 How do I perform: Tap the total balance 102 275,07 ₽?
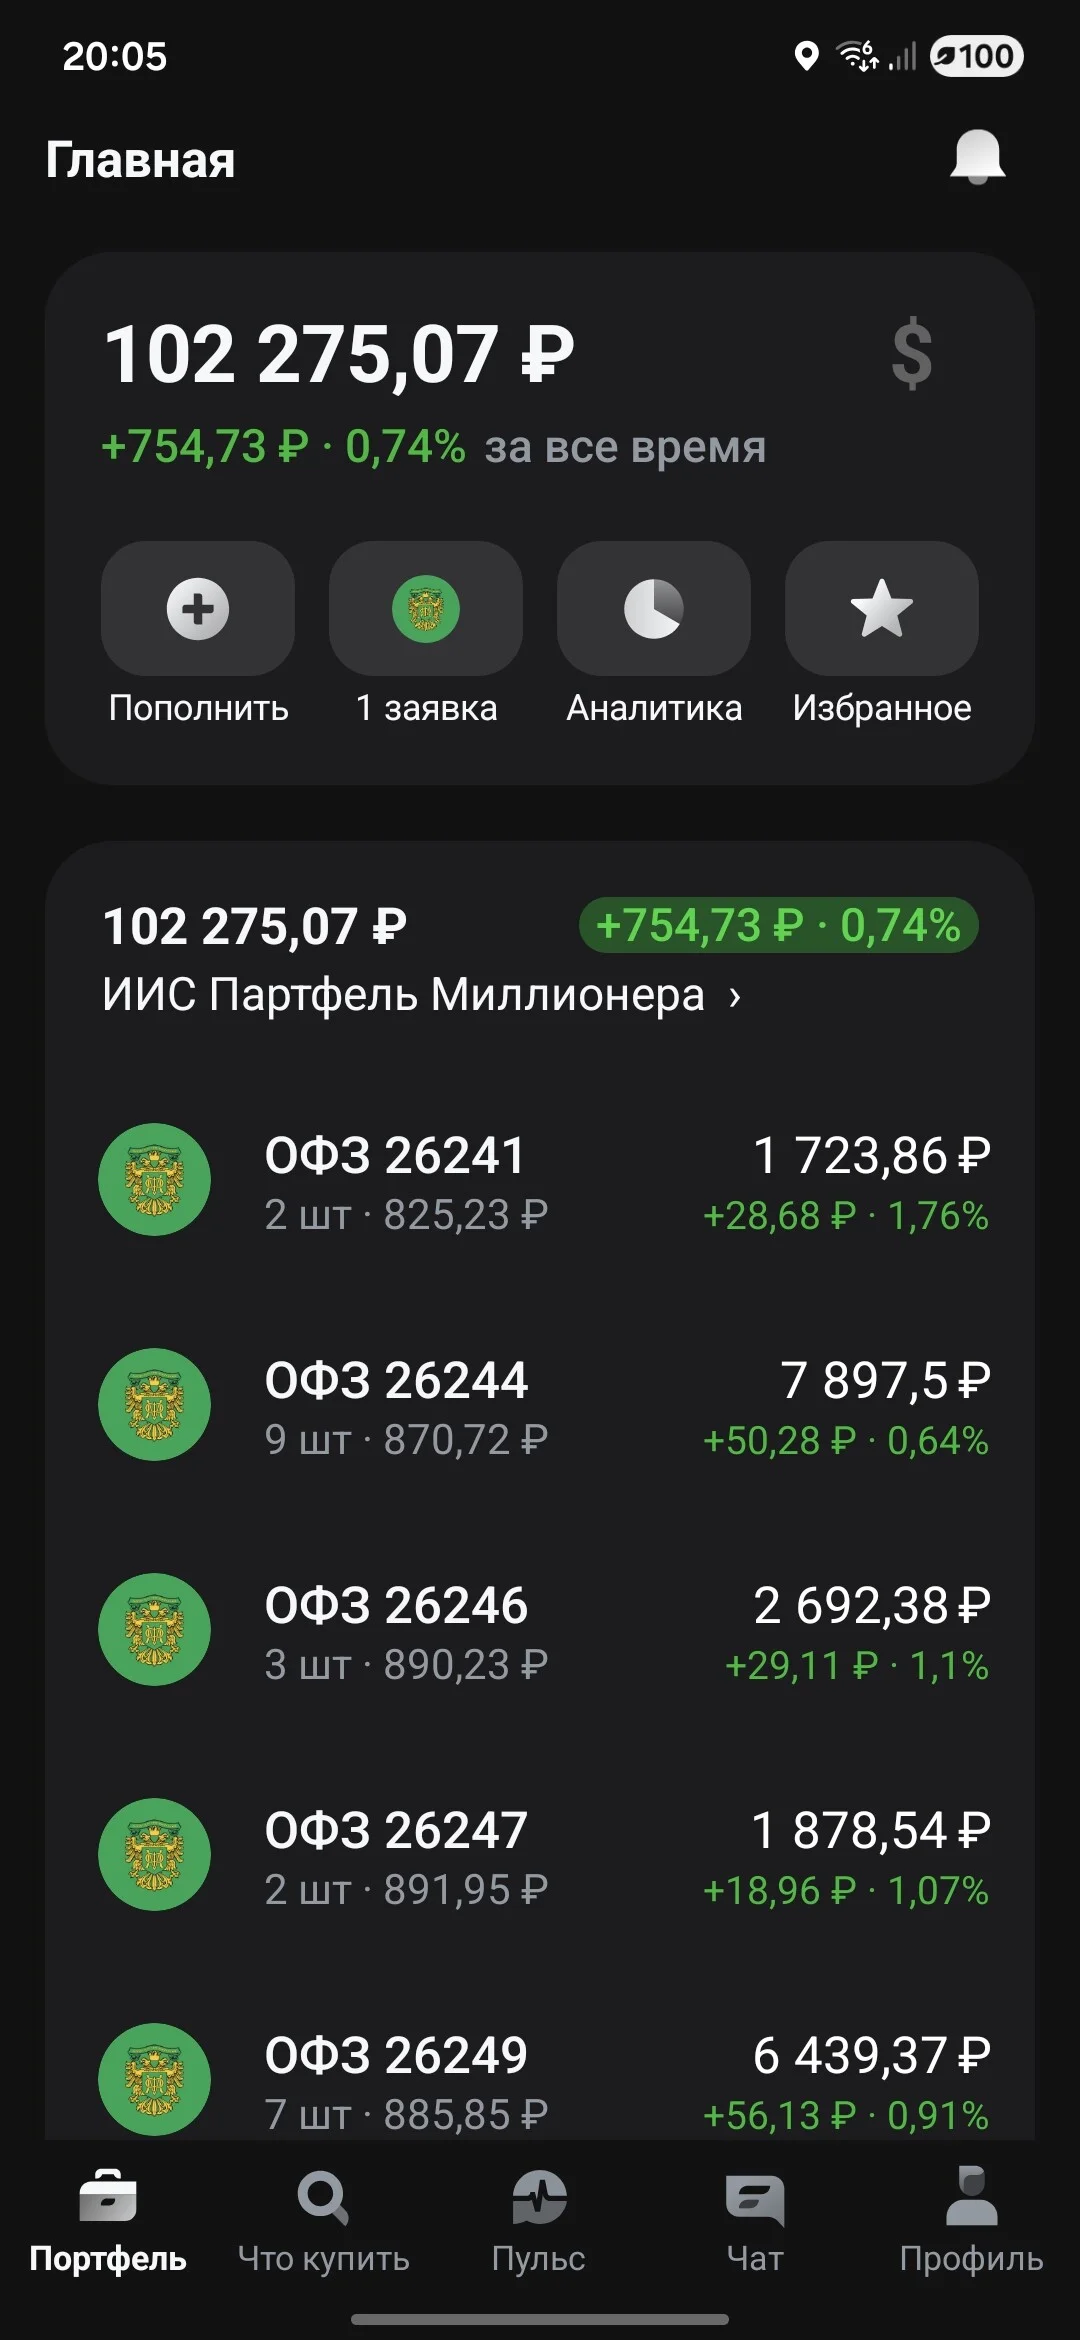coord(339,354)
